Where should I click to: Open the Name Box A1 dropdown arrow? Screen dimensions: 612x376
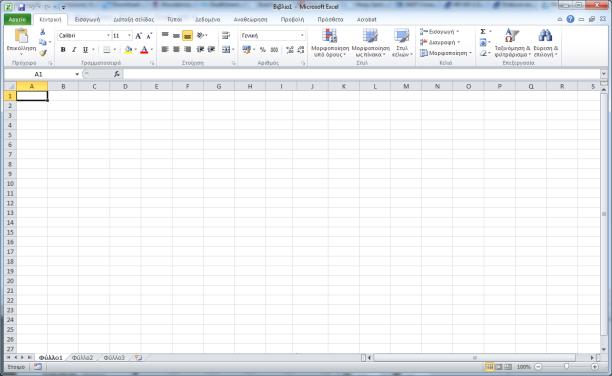(x=77, y=74)
